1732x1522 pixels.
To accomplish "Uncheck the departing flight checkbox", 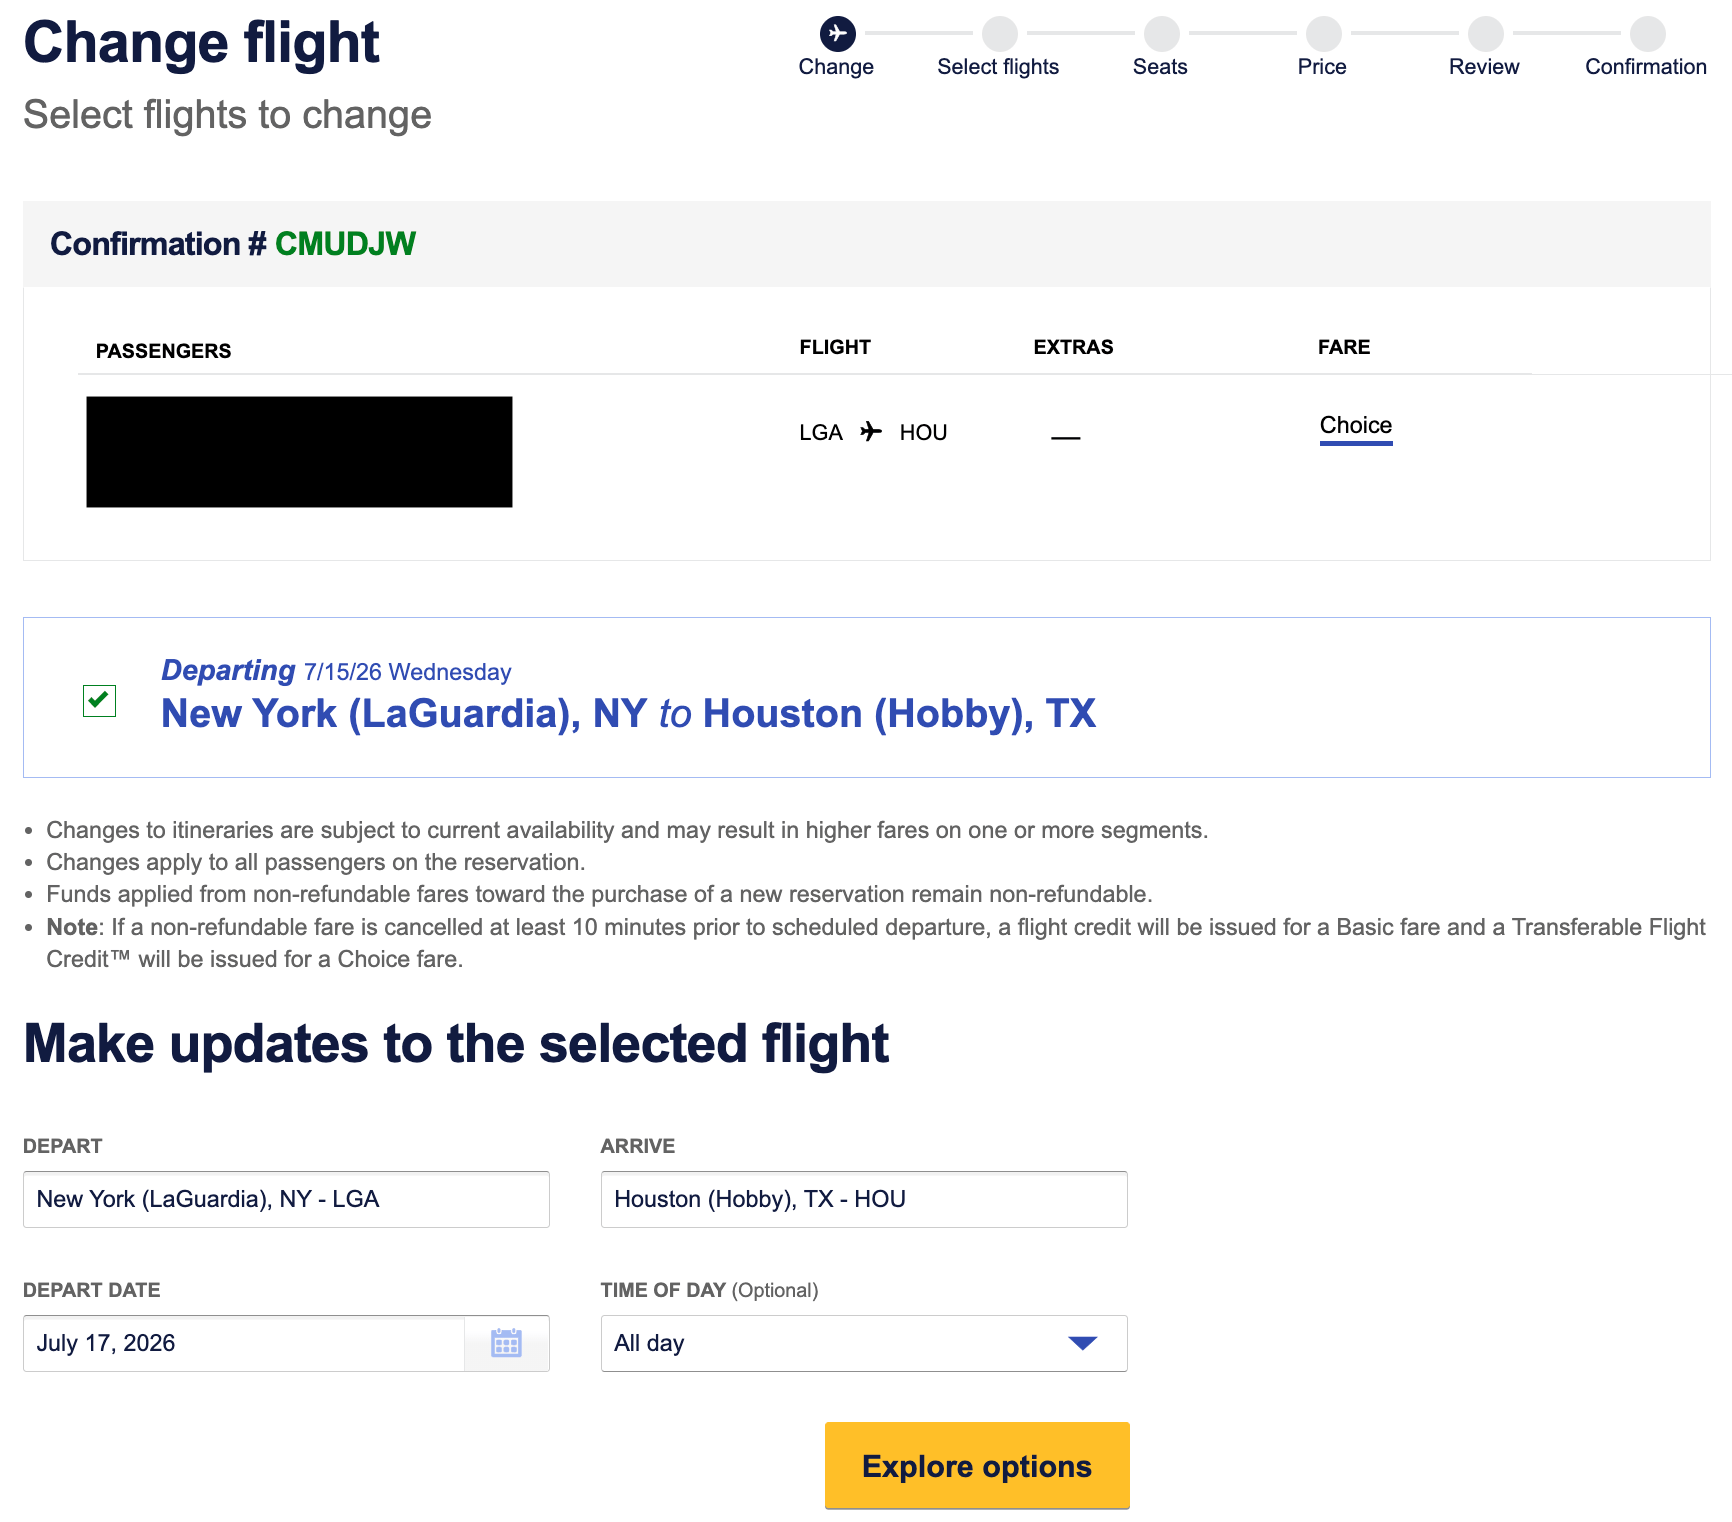I will 99,700.
